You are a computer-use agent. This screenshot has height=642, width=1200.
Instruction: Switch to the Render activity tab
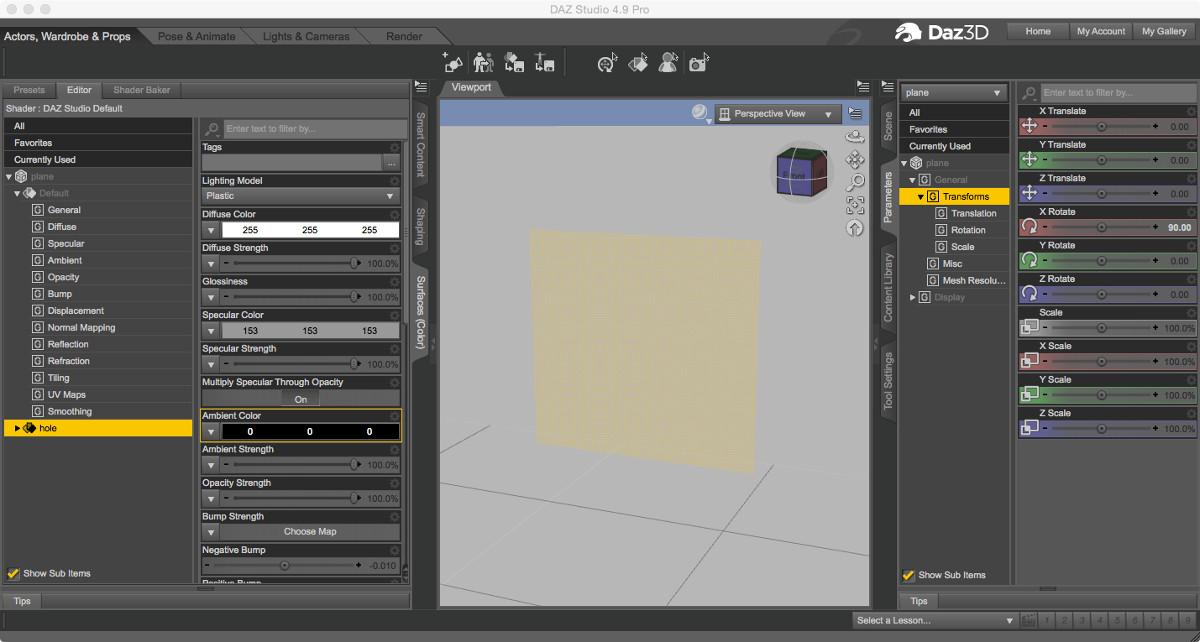(404, 36)
